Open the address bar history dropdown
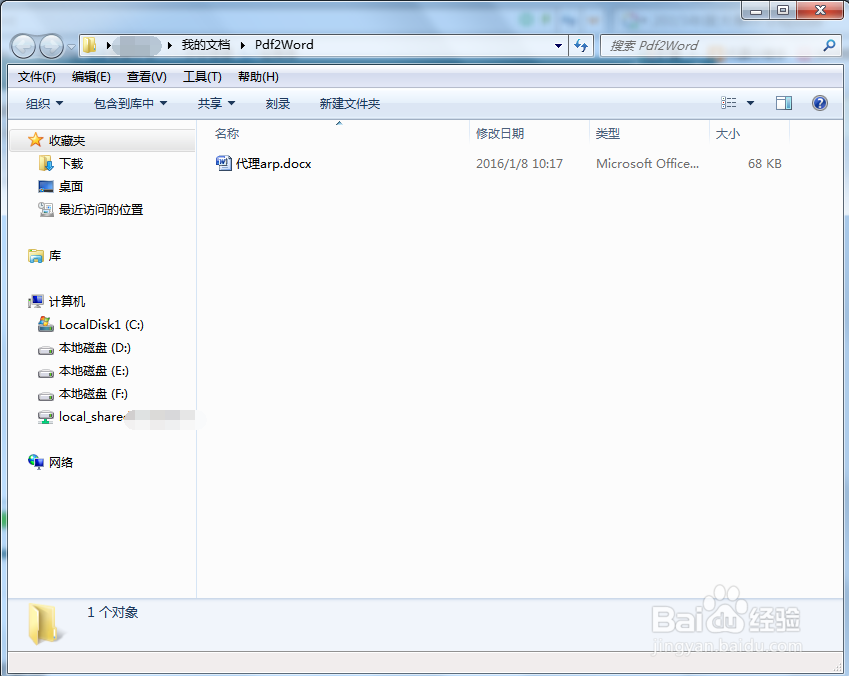 click(x=557, y=45)
